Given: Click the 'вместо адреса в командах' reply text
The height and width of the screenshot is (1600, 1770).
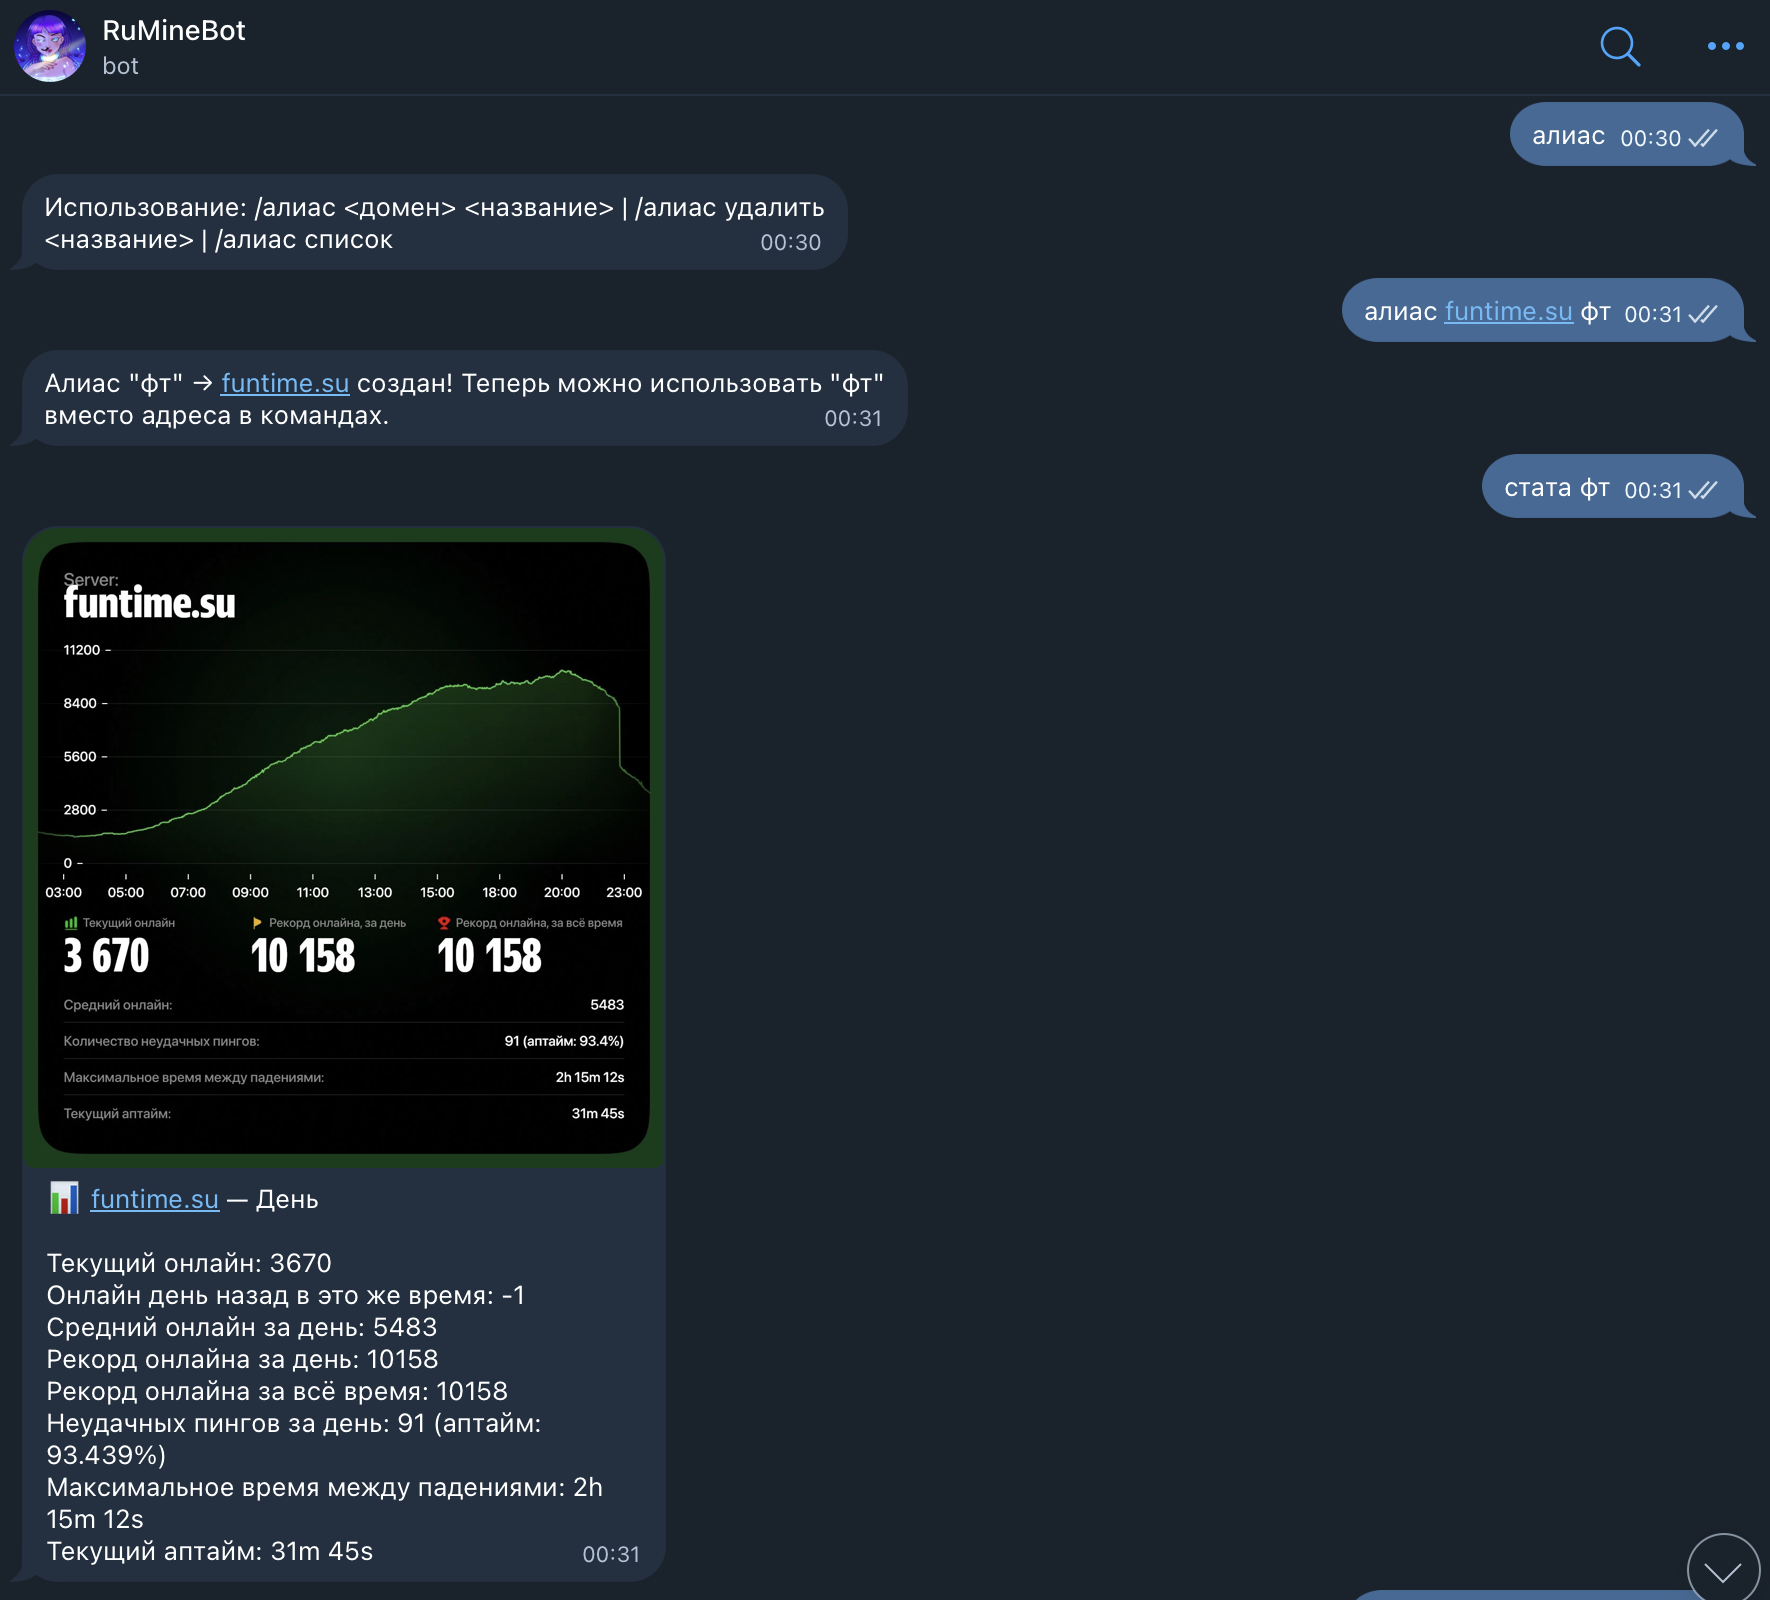Looking at the screenshot, I should [217, 416].
